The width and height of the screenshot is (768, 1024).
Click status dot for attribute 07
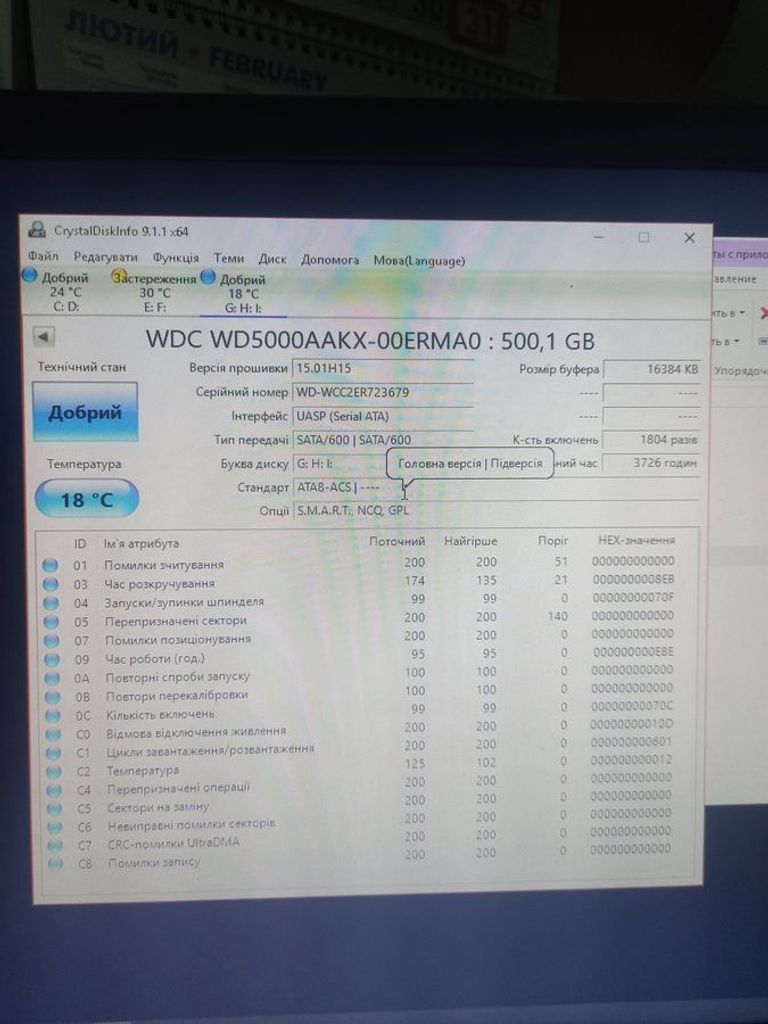51,641
